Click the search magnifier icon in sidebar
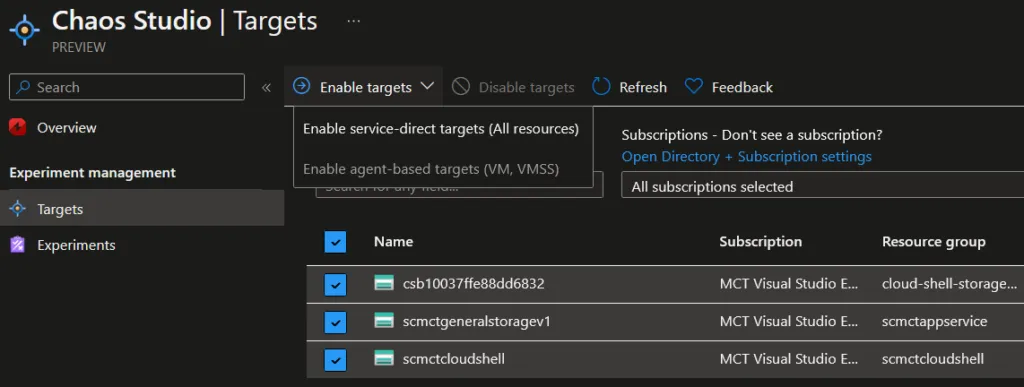Viewport: 1024px width, 387px height. tap(23, 87)
